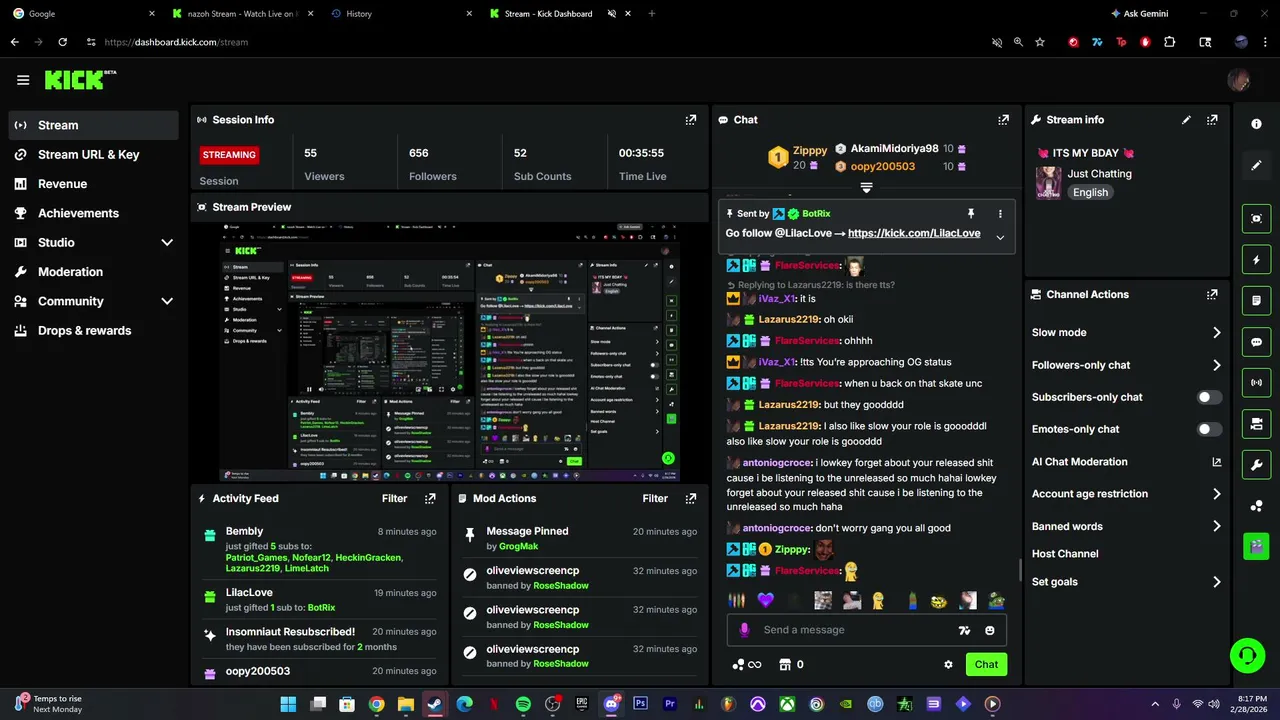Click the purple microphone in chat input
Image resolution: width=1280 pixels, height=720 pixels.
point(744,630)
